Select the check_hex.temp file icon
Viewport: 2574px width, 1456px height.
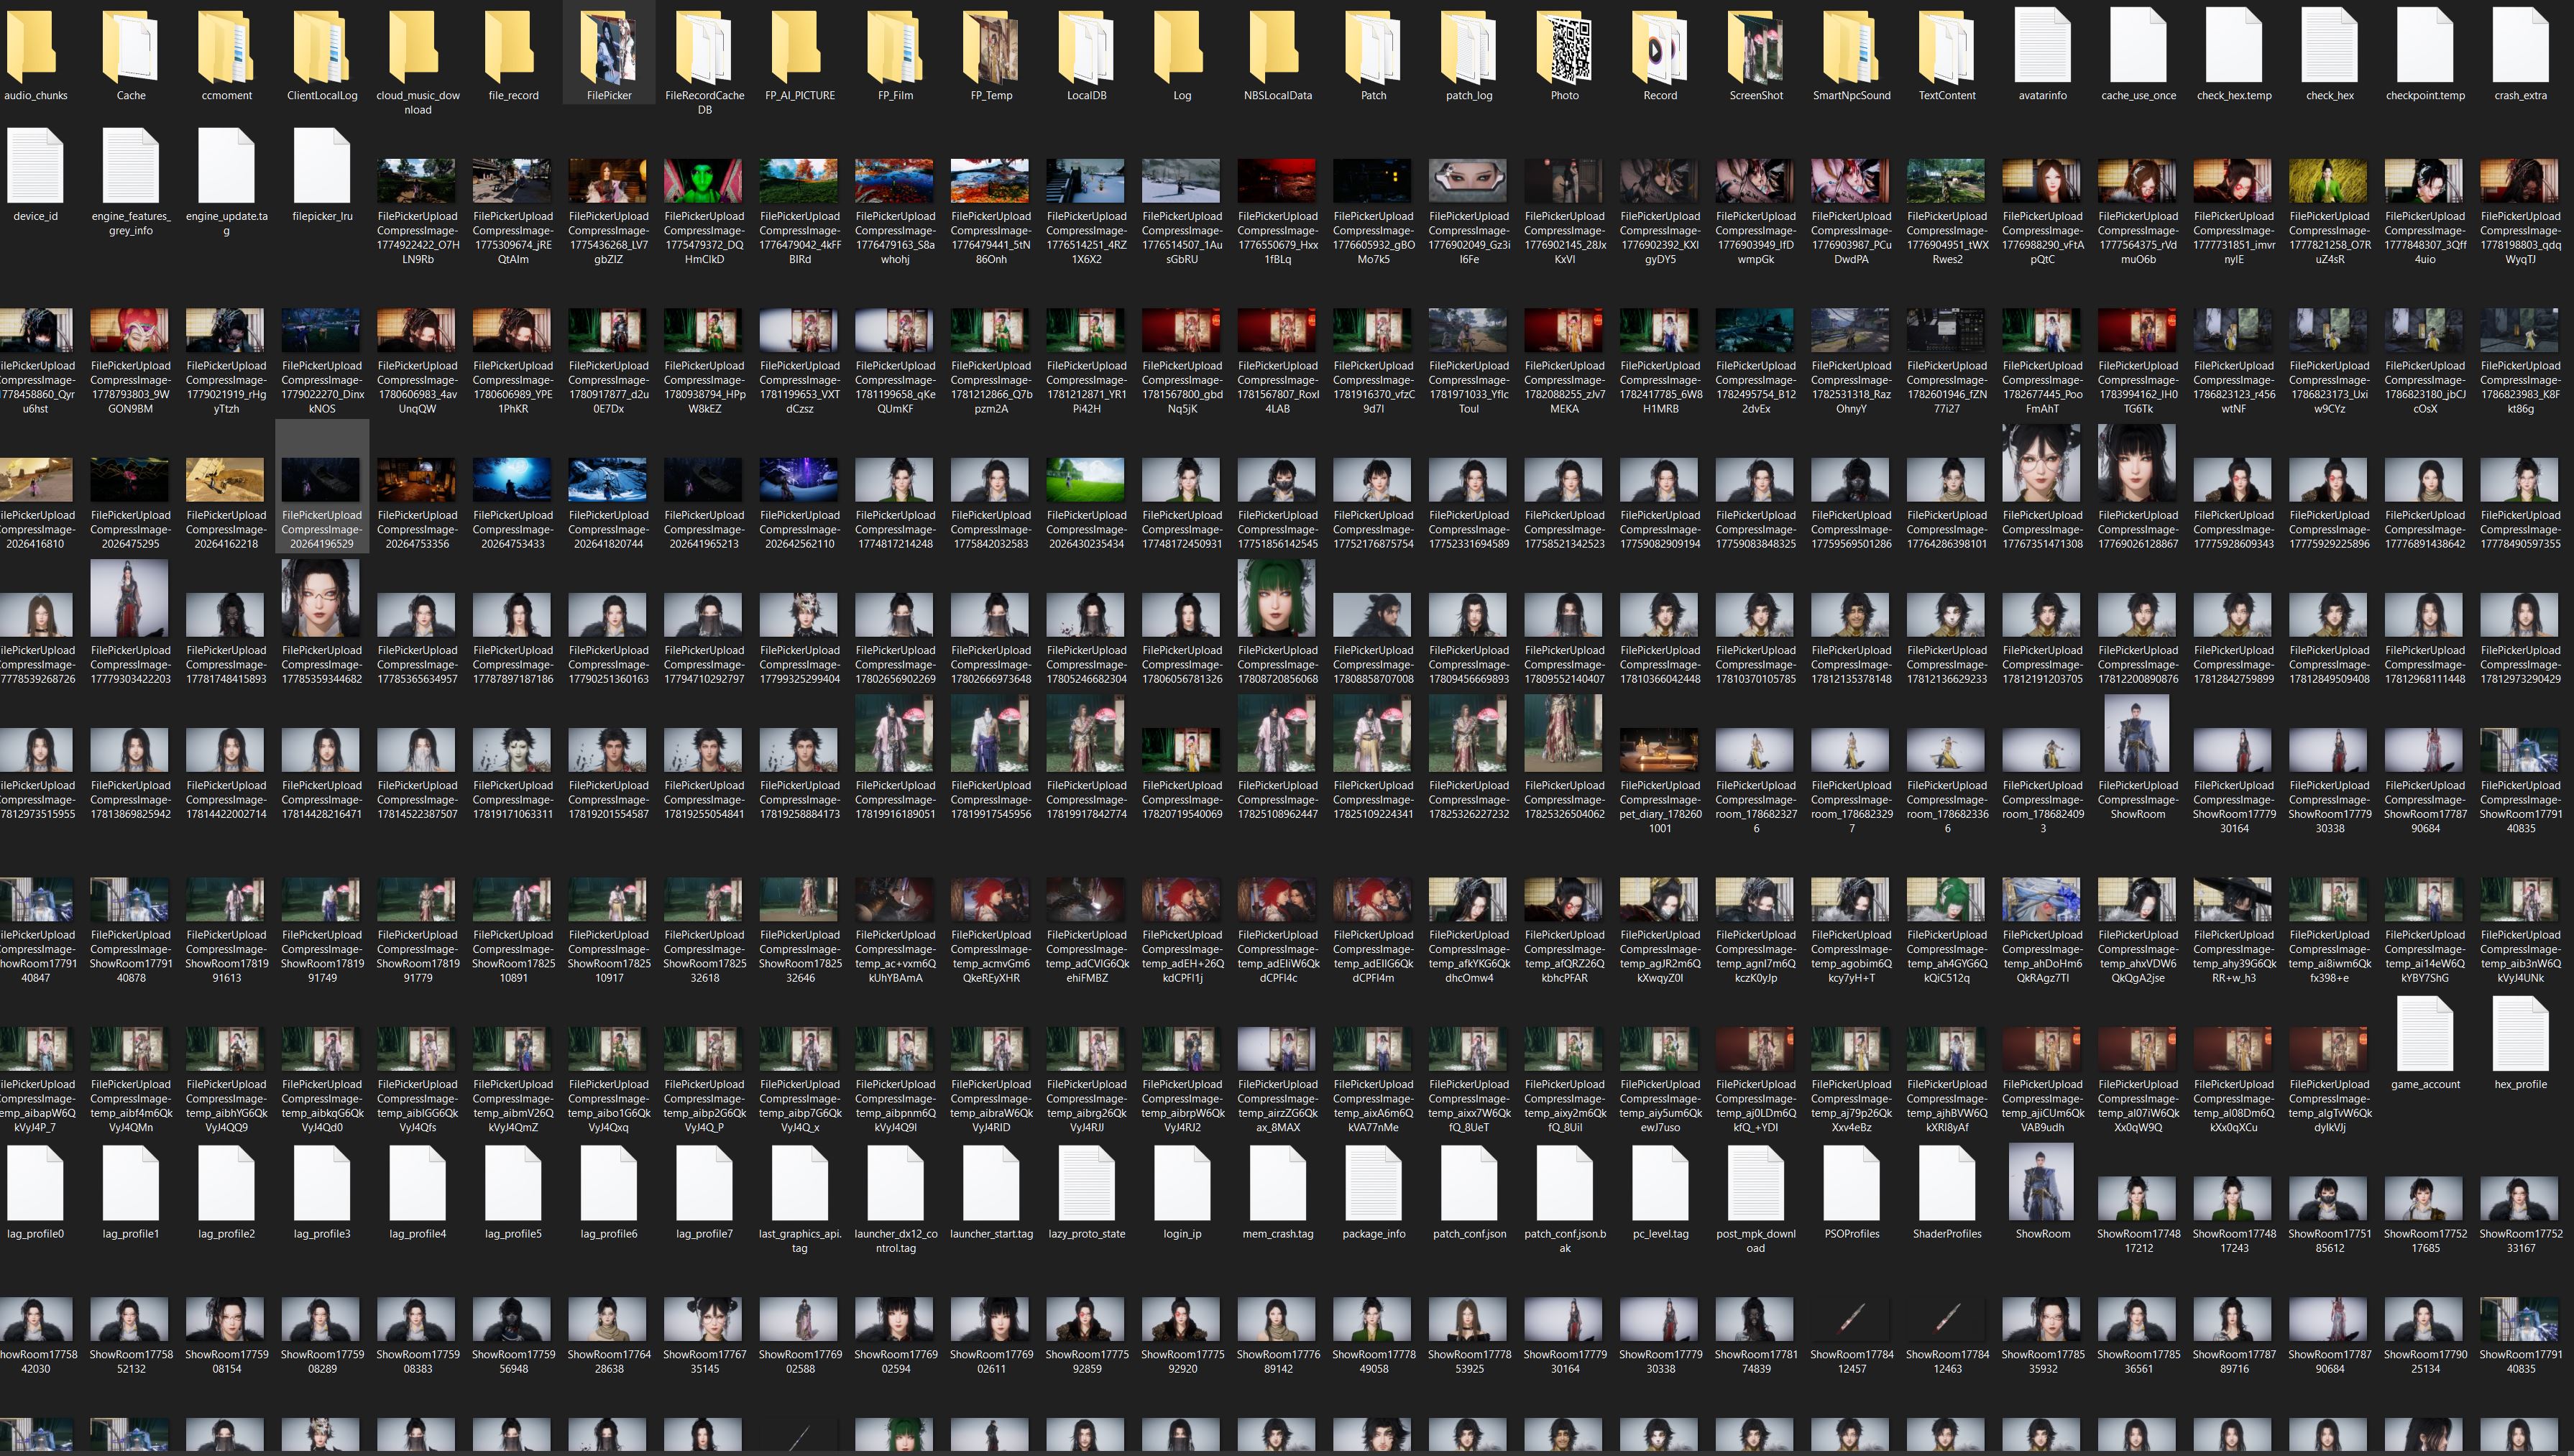tap(2234, 44)
